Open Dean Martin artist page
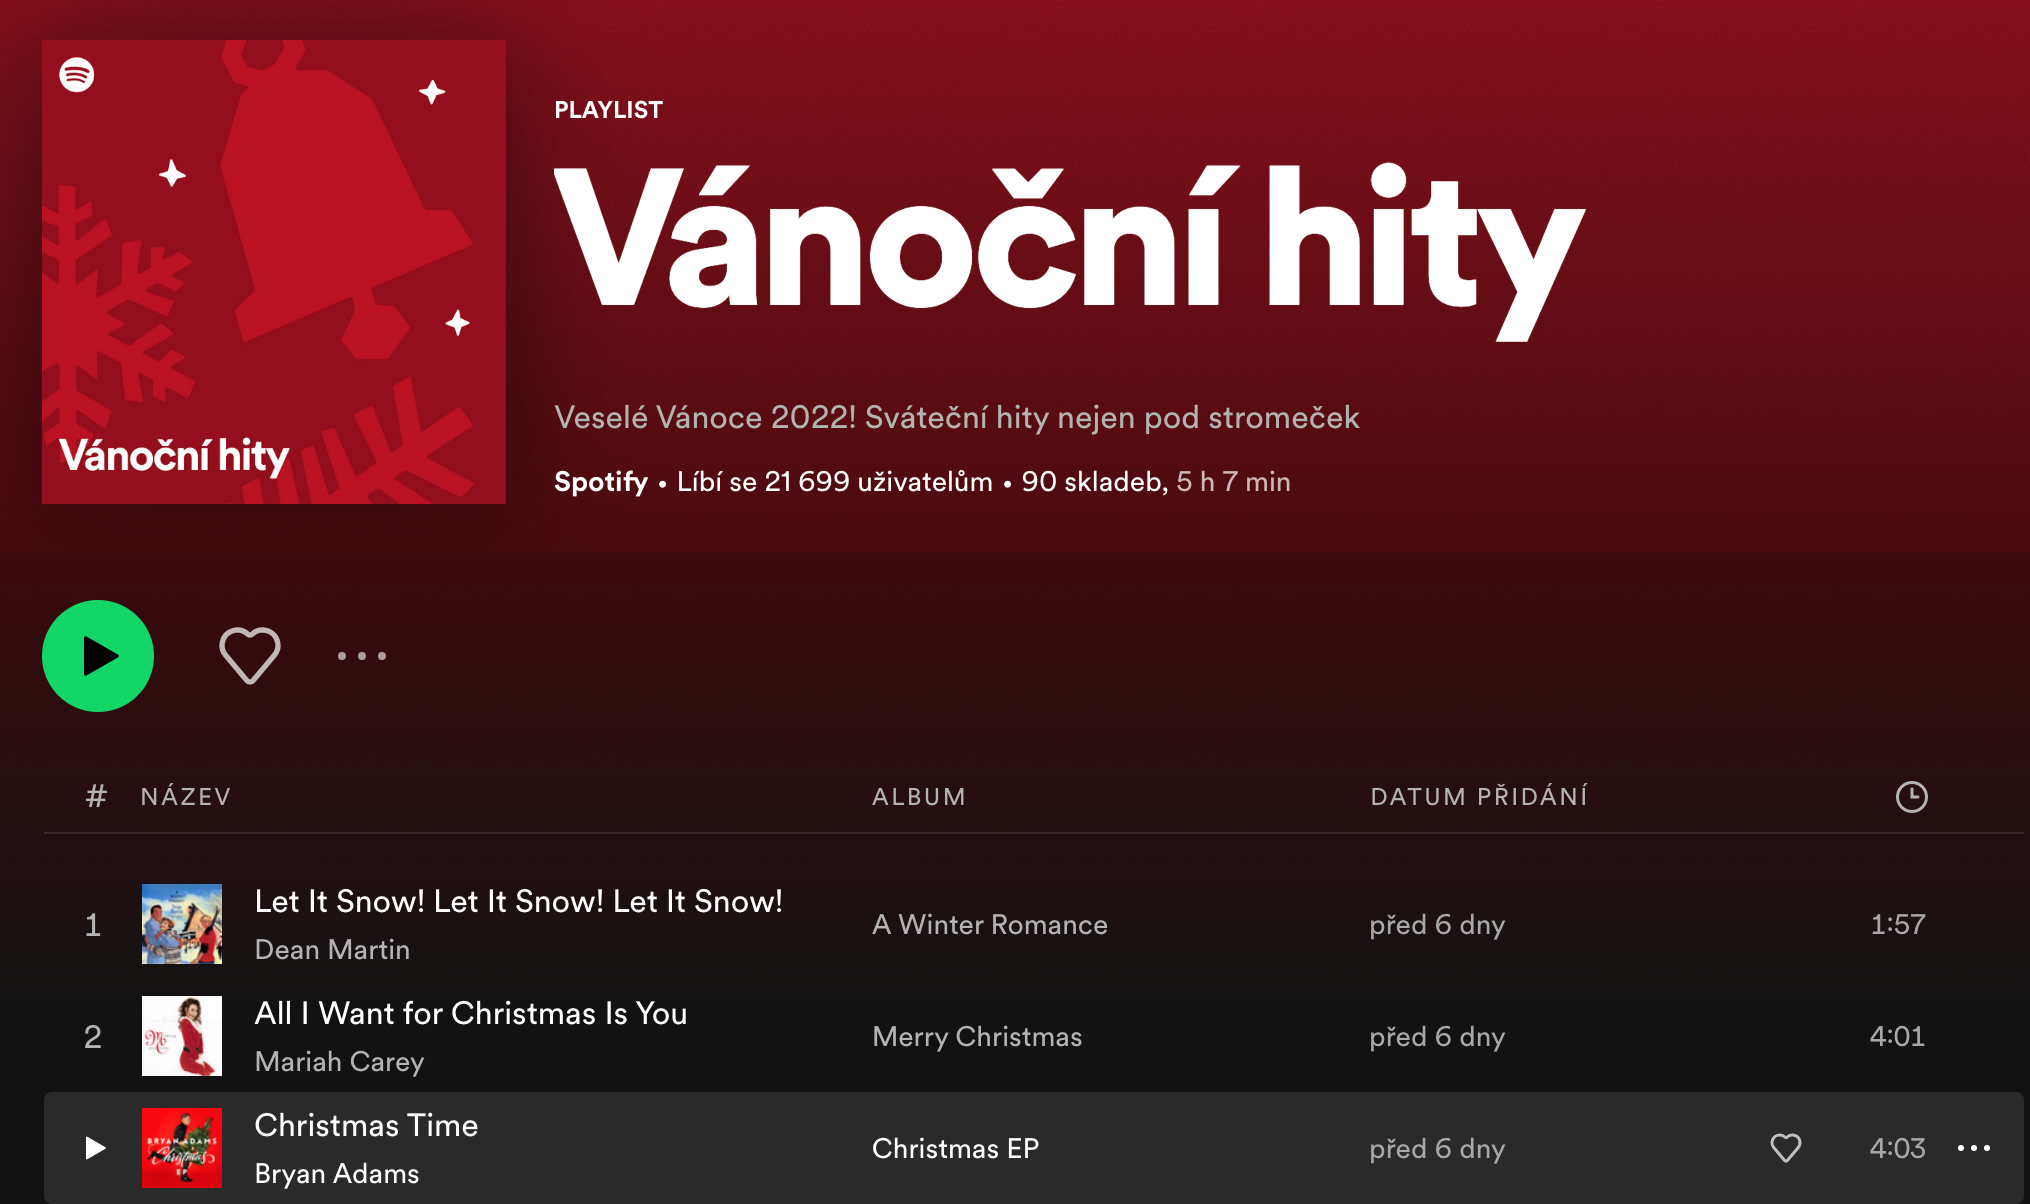The height and width of the screenshot is (1204, 2030). [x=332, y=950]
